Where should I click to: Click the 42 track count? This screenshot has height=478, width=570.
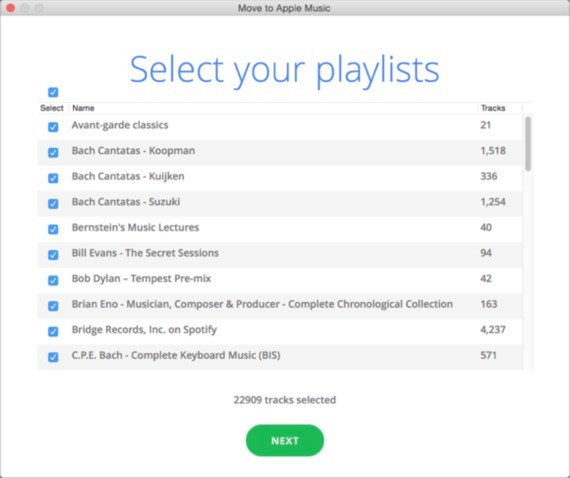(486, 278)
